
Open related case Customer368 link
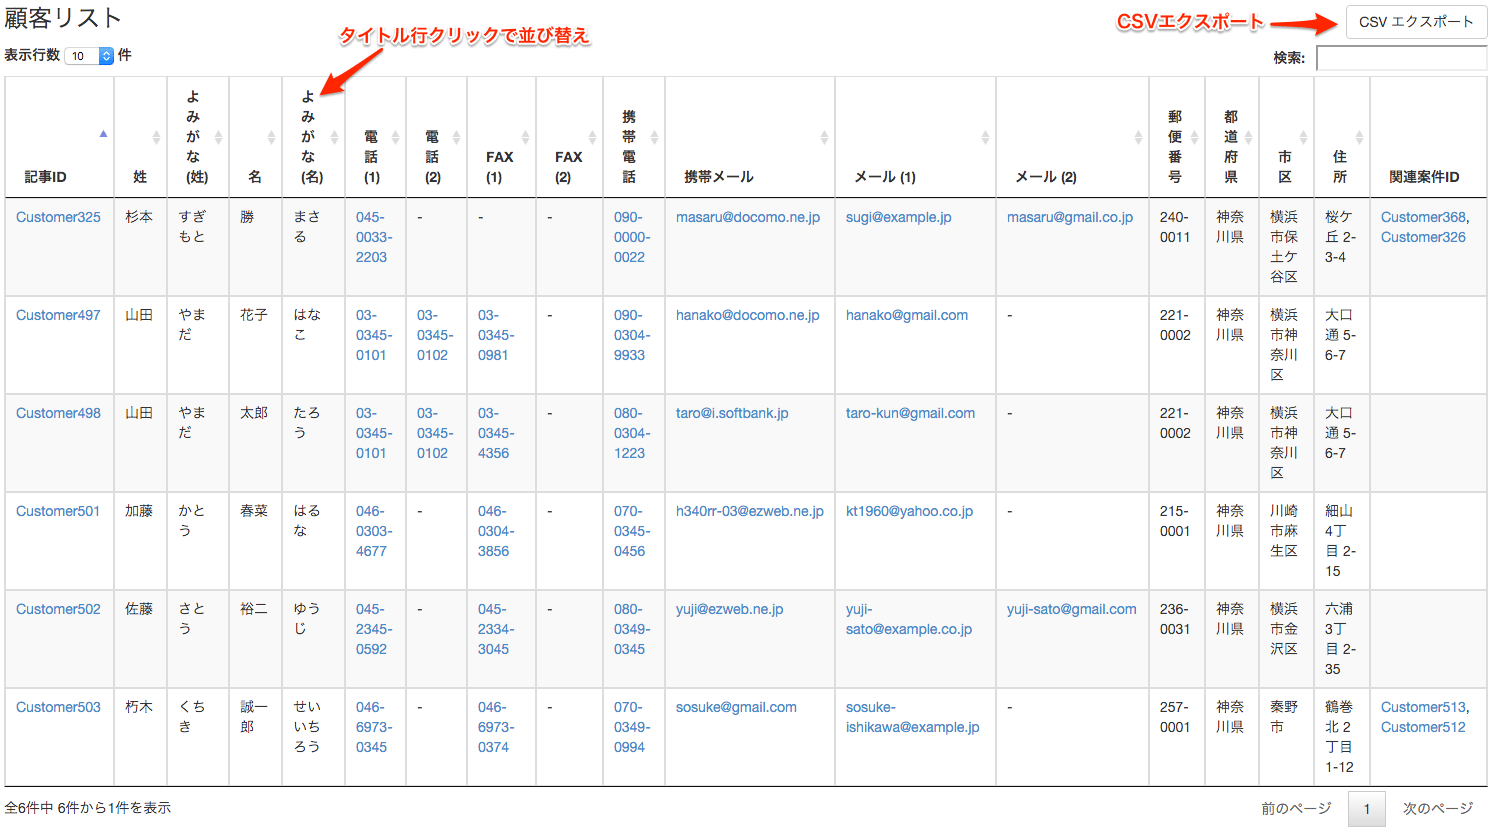(1424, 217)
